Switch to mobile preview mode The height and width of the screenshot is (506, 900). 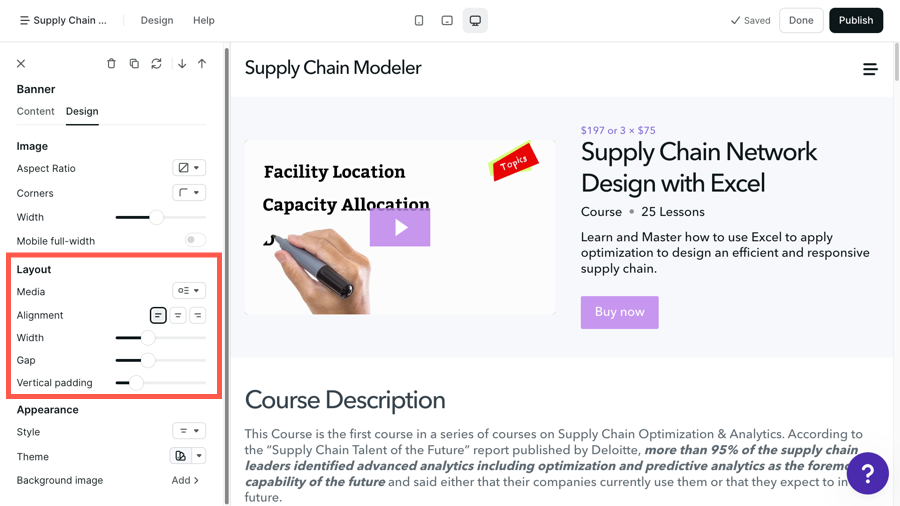click(419, 20)
